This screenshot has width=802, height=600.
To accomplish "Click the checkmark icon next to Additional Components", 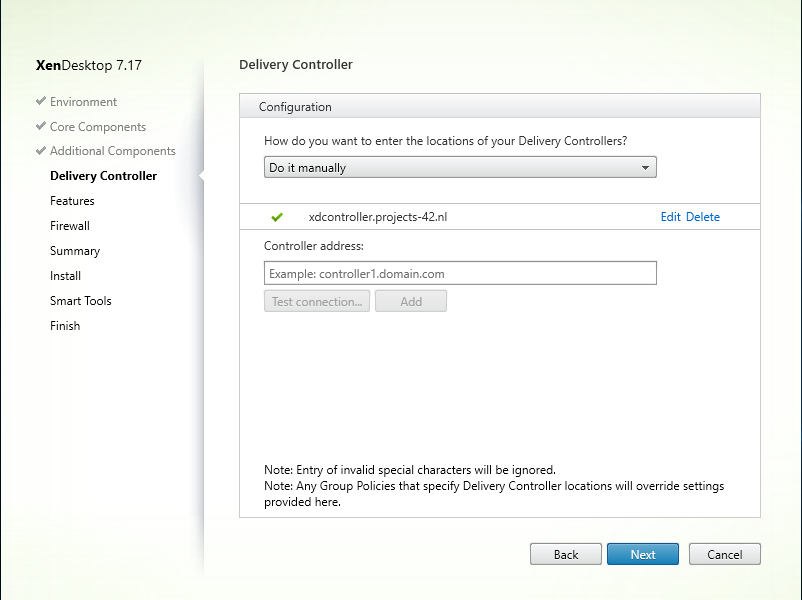I will [x=41, y=150].
